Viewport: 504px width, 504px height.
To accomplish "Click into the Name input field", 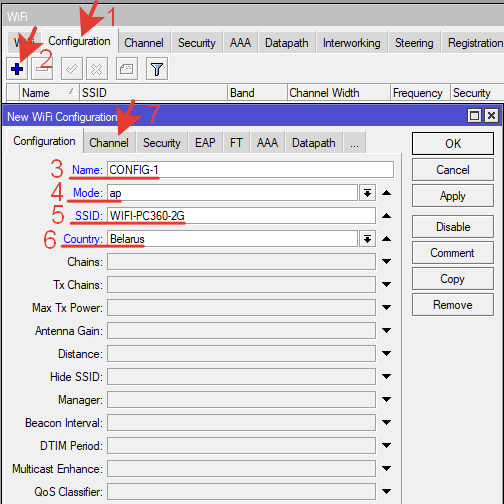I will coord(250,170).
